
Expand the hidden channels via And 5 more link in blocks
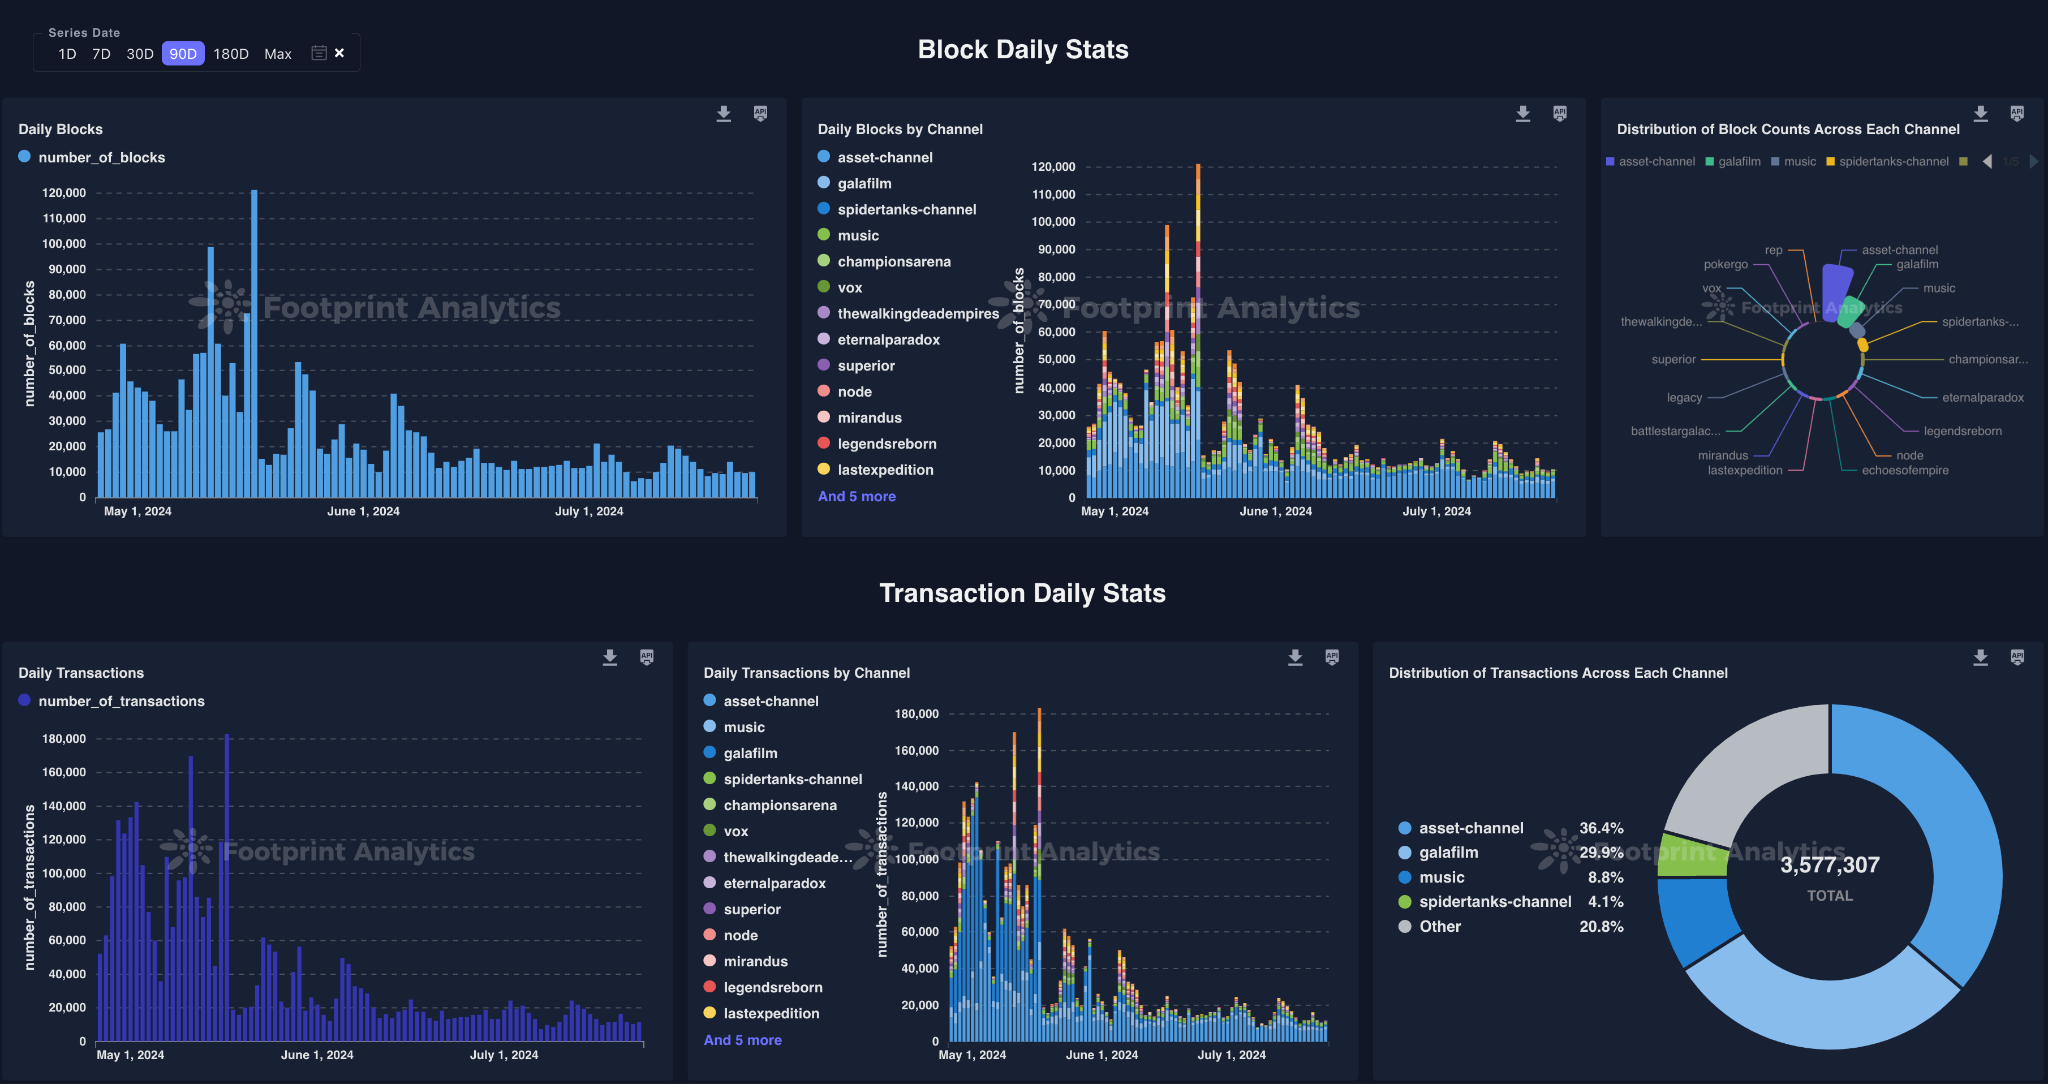pos(859,496)
